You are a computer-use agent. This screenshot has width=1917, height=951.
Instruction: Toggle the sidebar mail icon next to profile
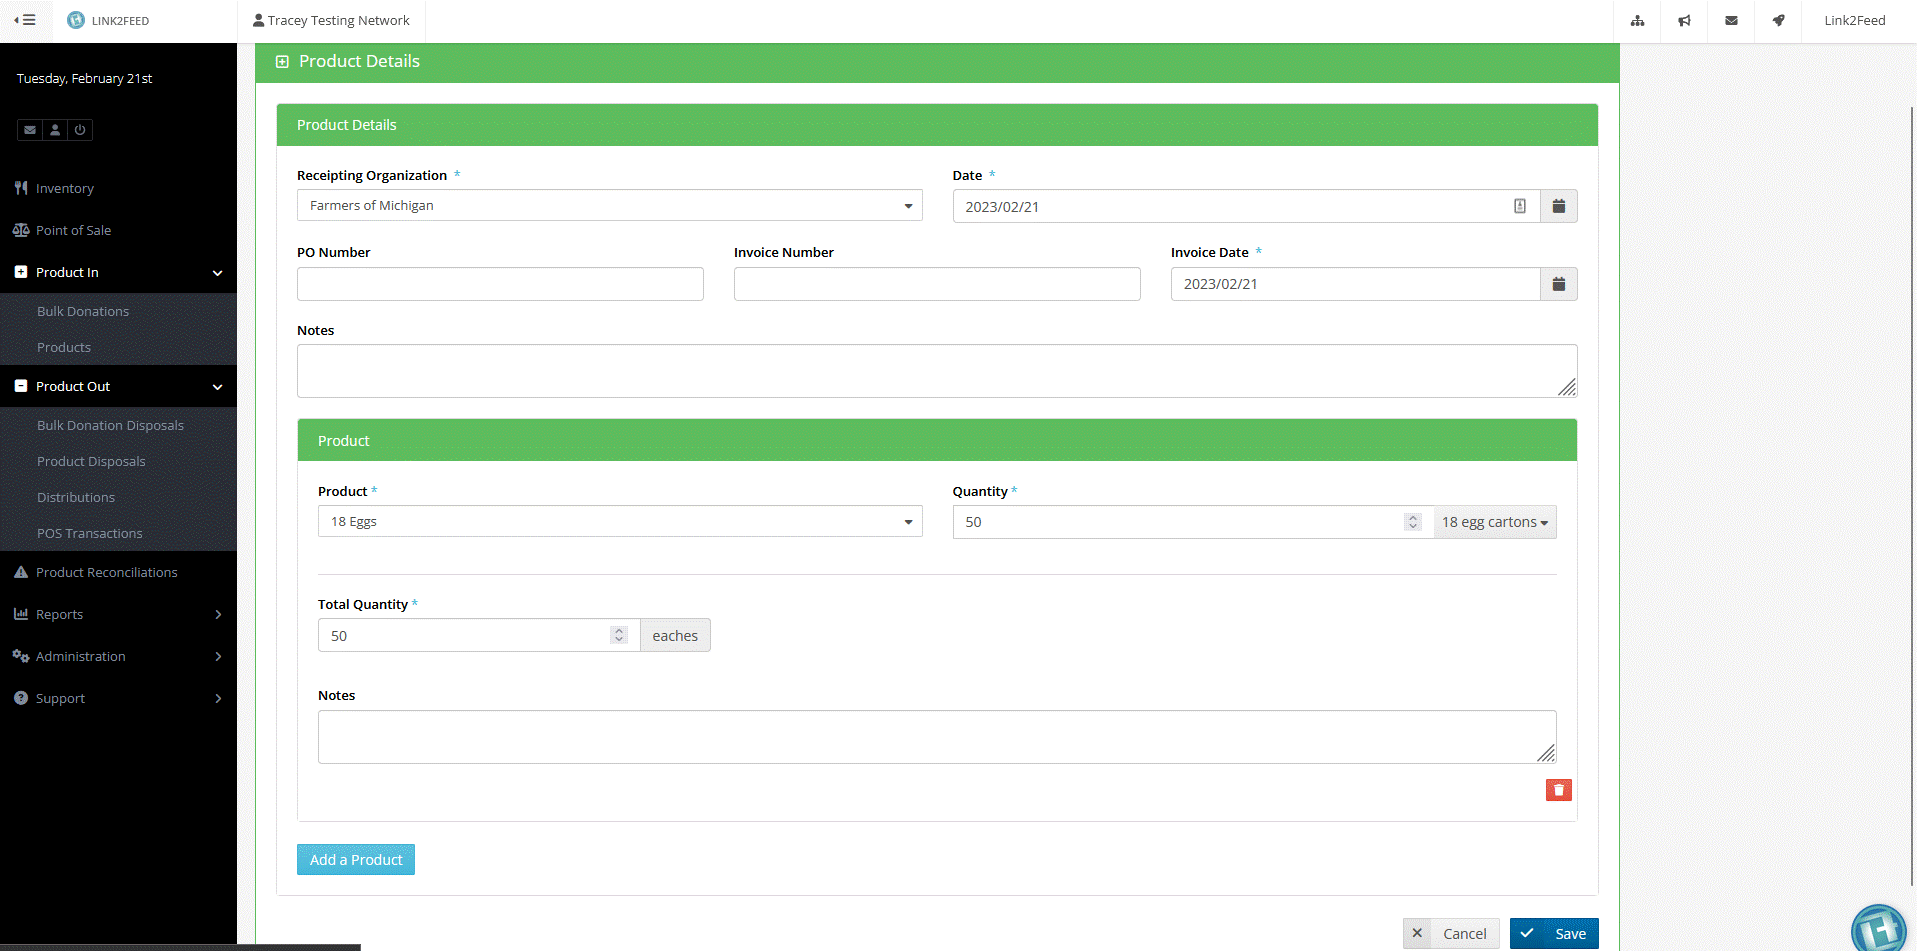29,130
